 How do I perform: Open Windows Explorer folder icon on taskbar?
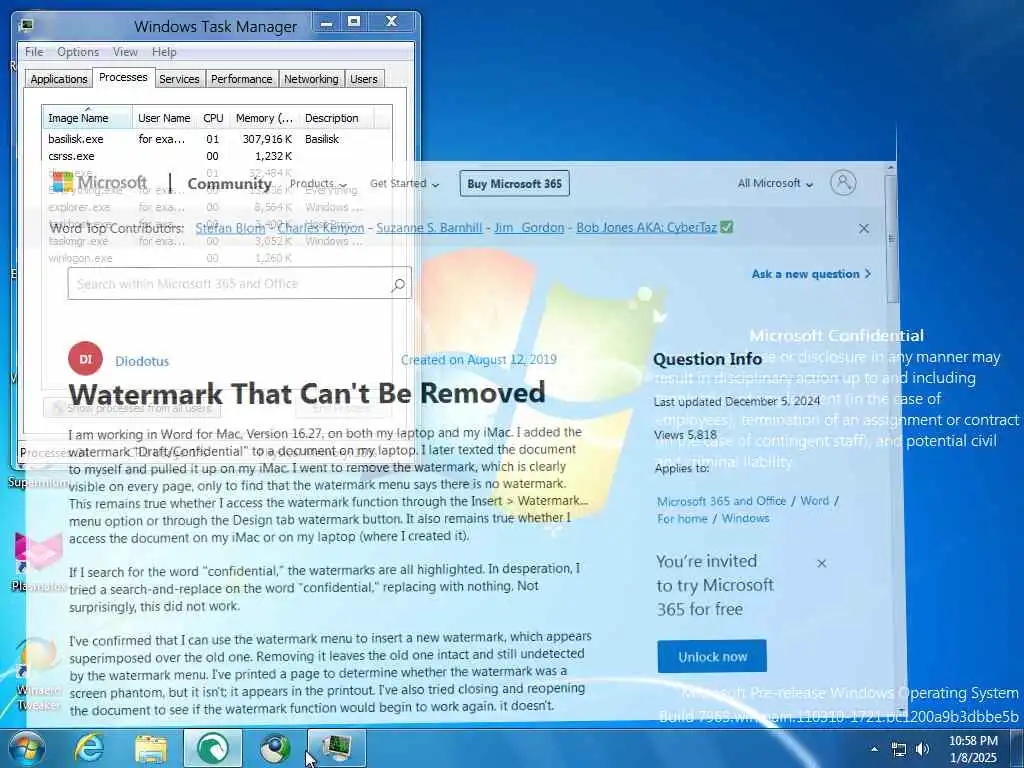click(x=151, y=748)
